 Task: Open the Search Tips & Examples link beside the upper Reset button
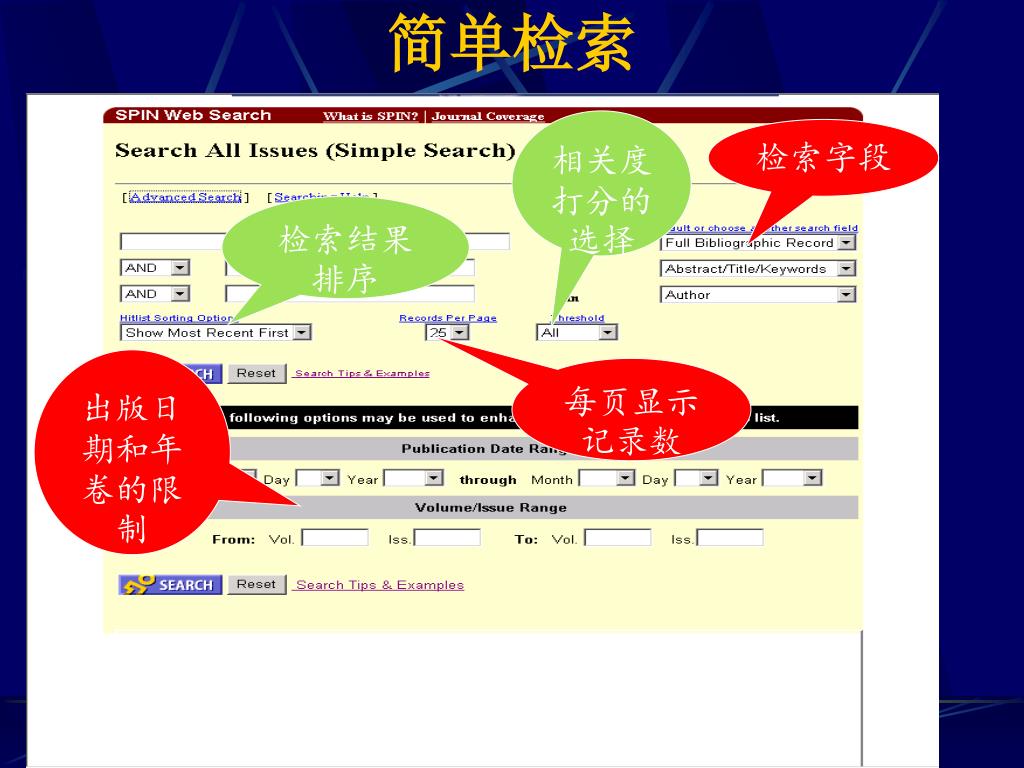click(362, 374)
